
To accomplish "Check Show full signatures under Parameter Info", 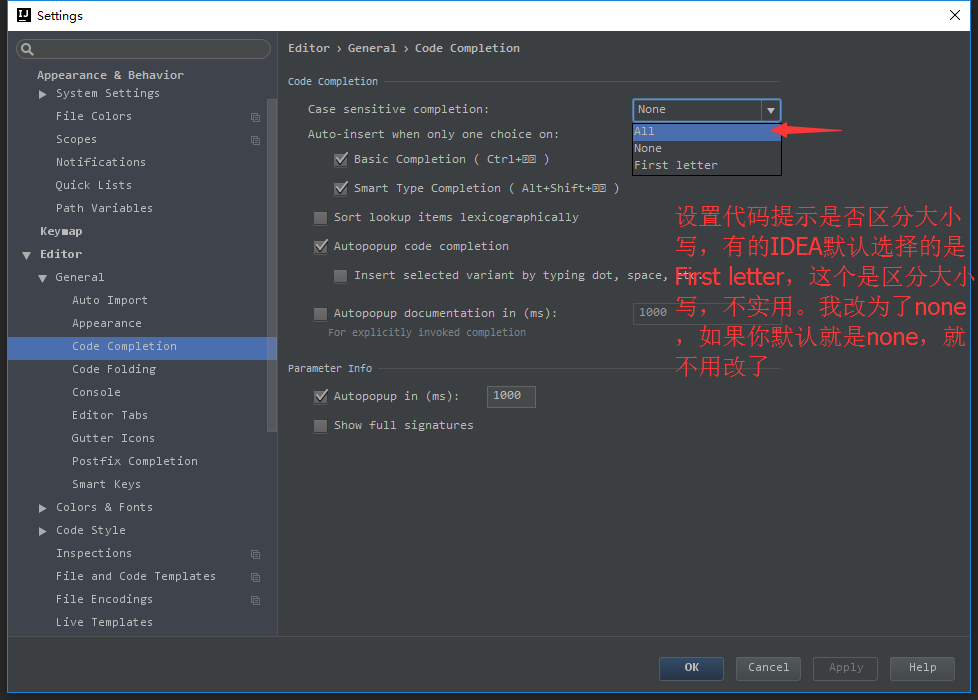I will point(320,425).
